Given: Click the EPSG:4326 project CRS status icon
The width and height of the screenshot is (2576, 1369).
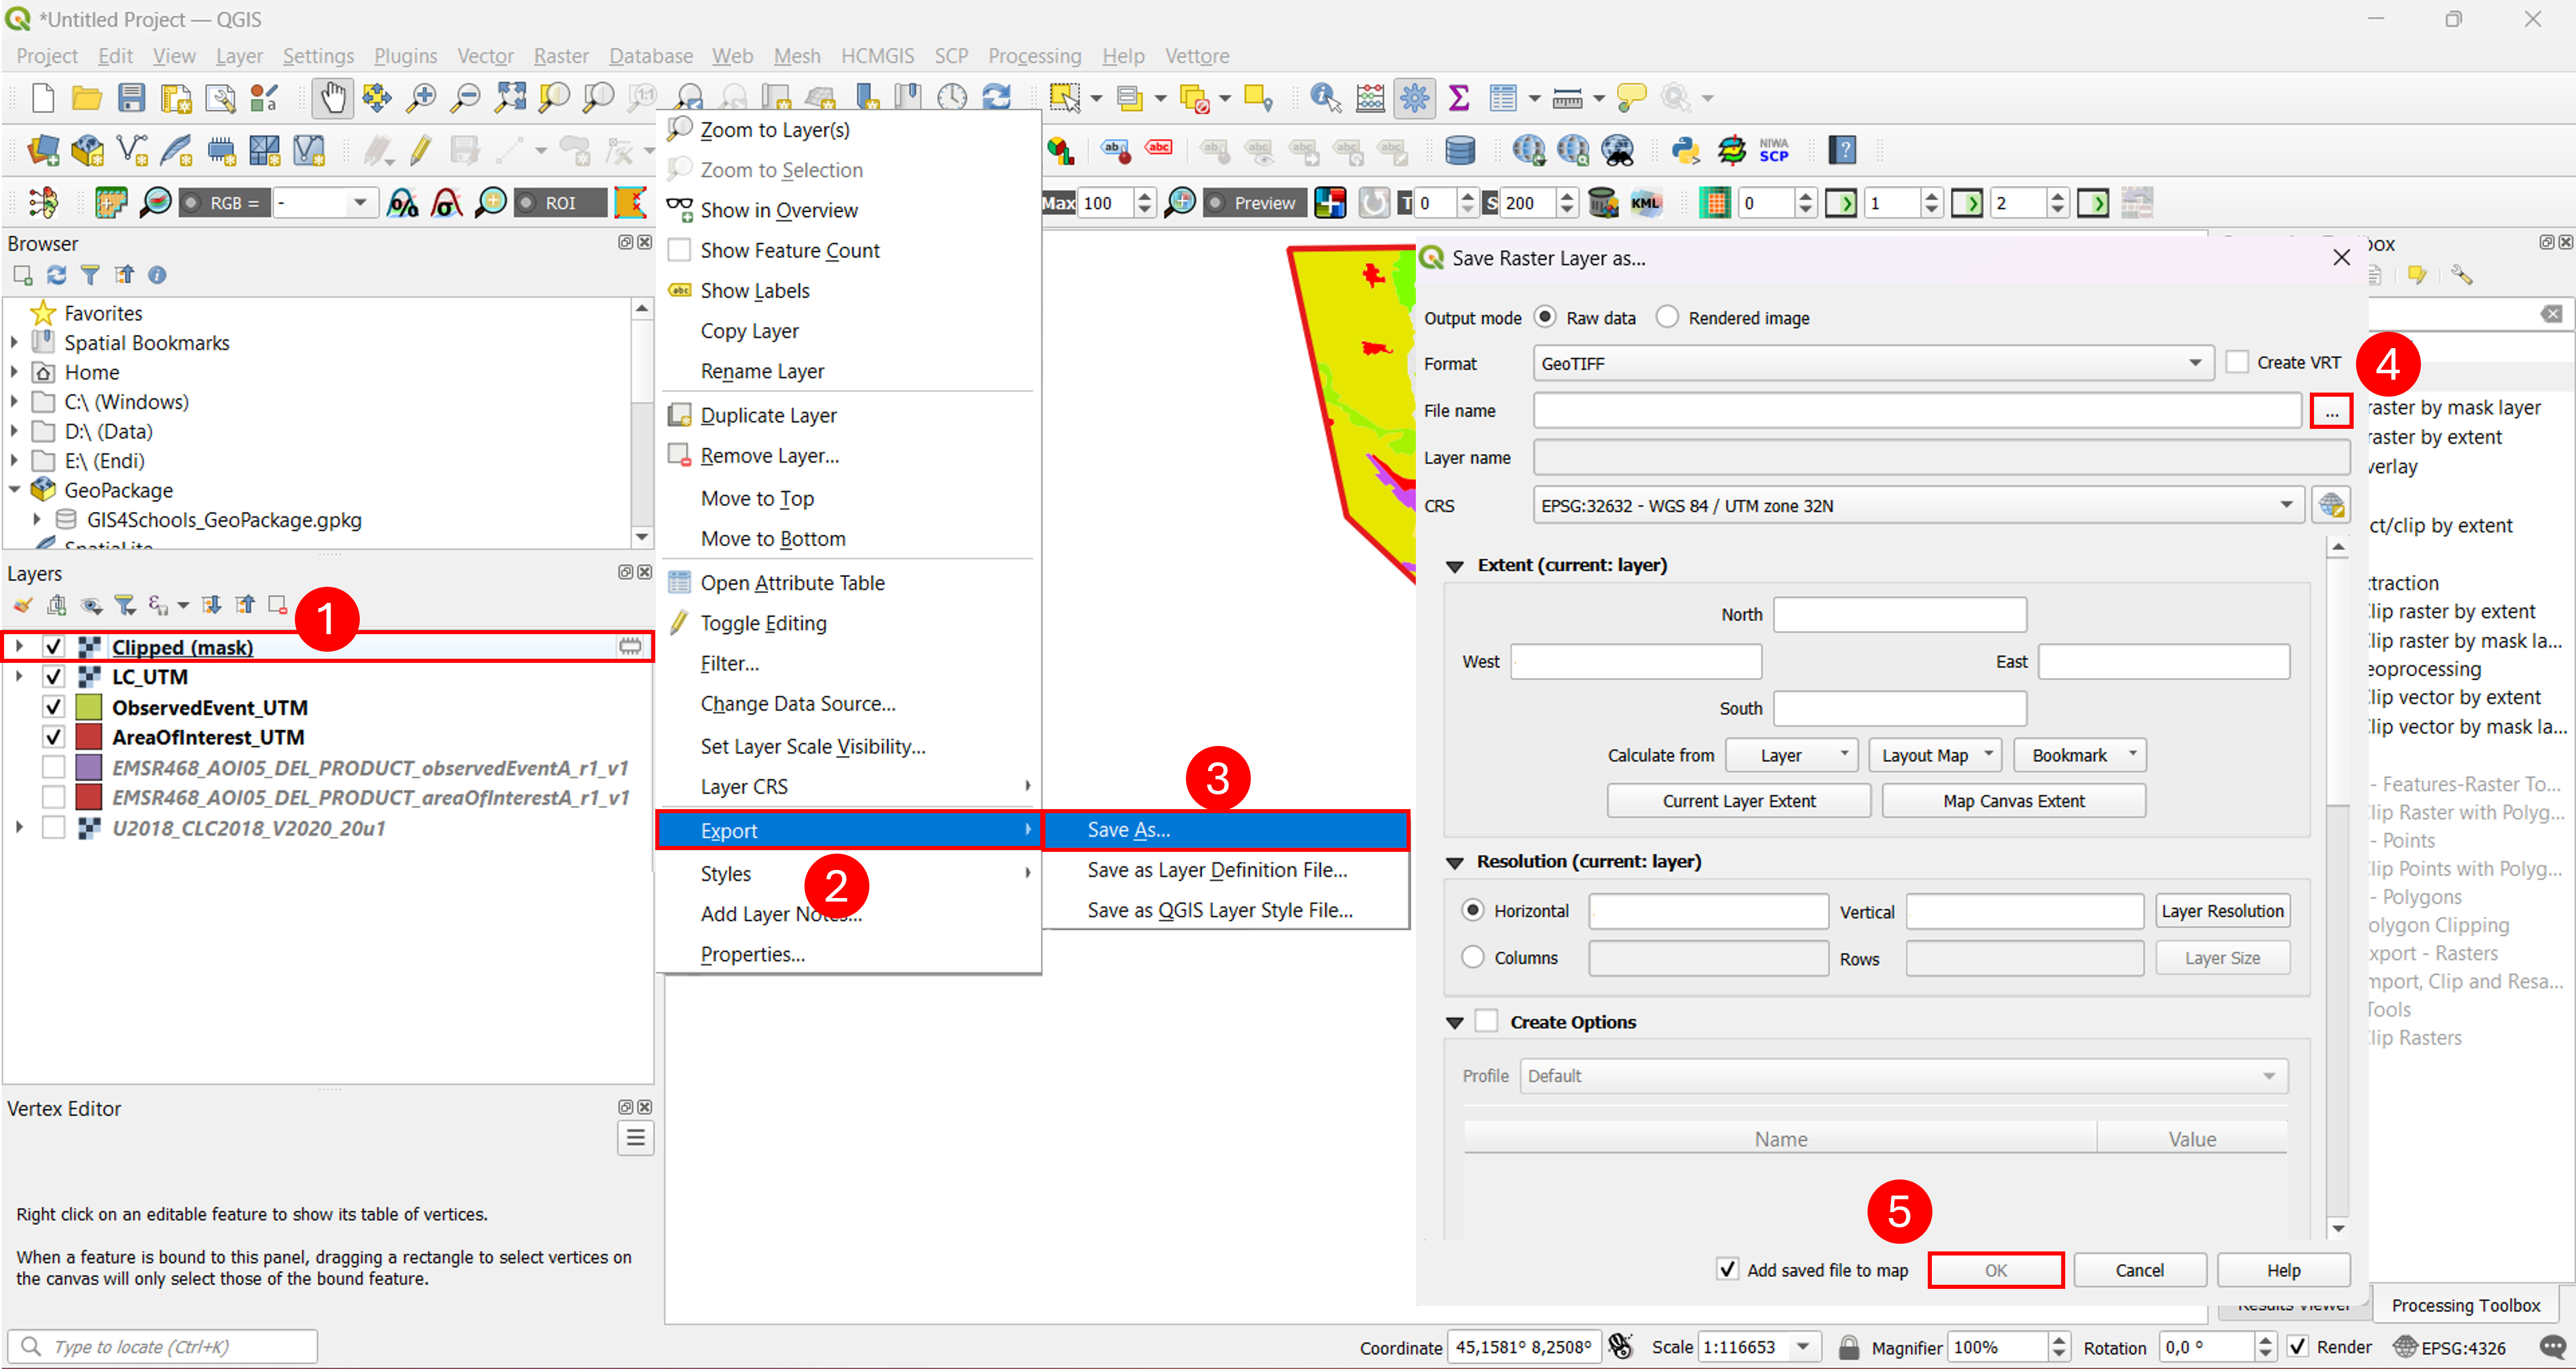Looking at the screenshot, I should coord(2449,1347).
